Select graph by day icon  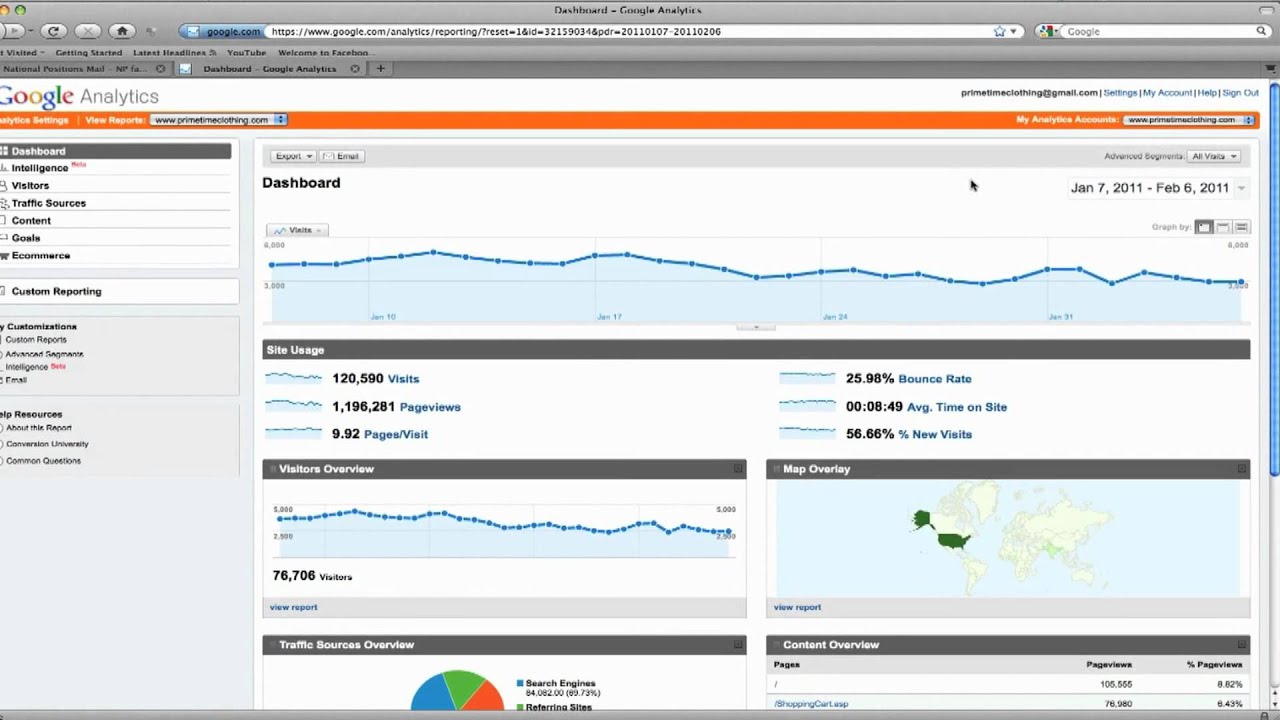click(1204, 227)
